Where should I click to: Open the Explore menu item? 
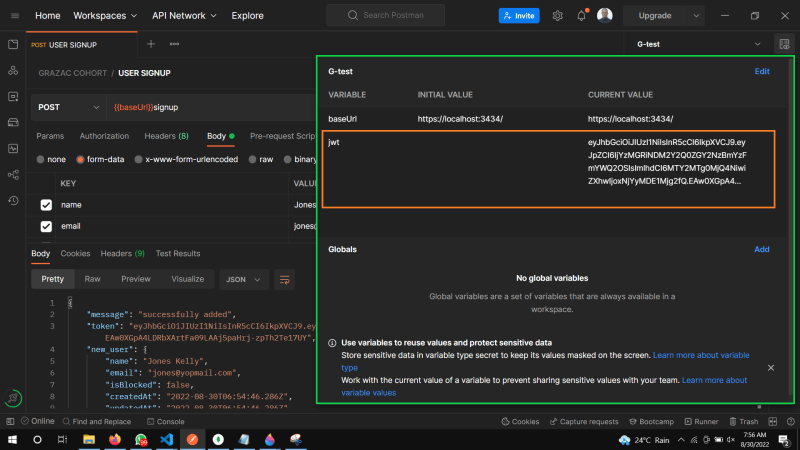pyautogui.click(x=247, y=16)
